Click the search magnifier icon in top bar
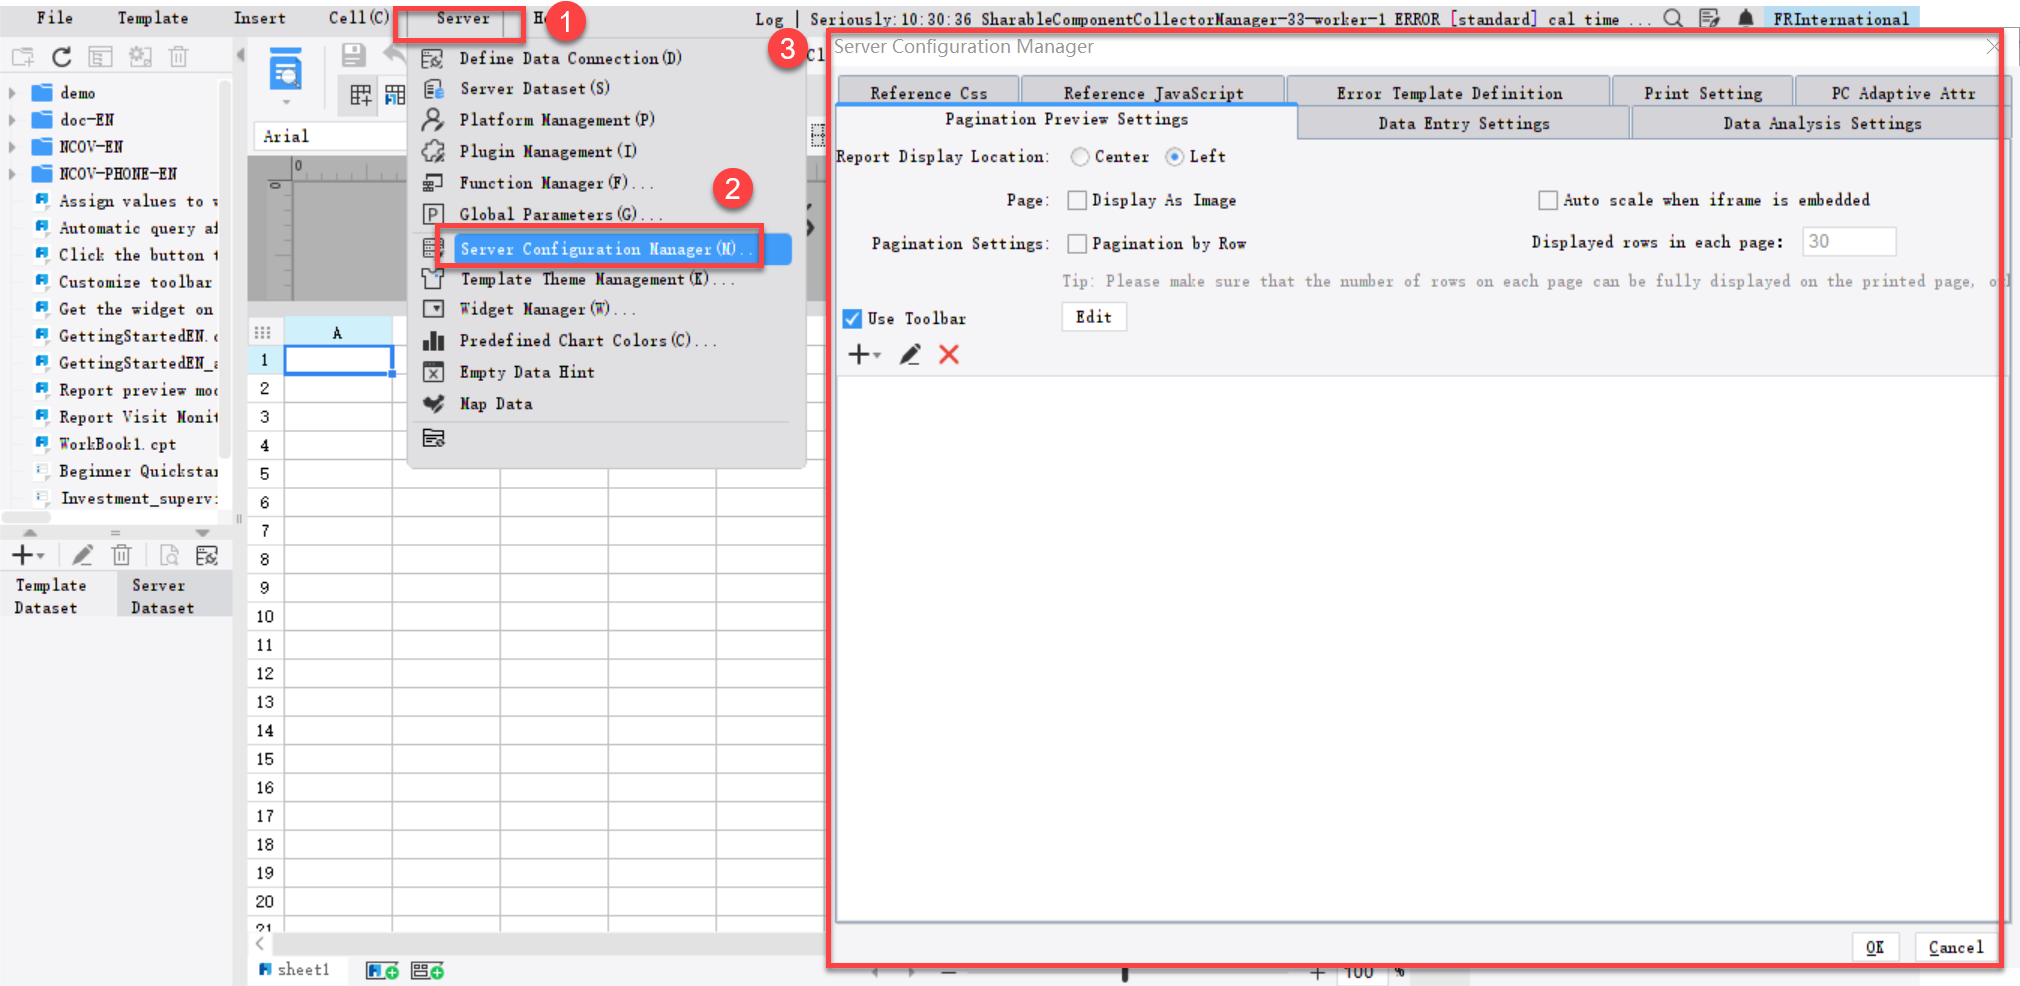 coord(1673,18)
